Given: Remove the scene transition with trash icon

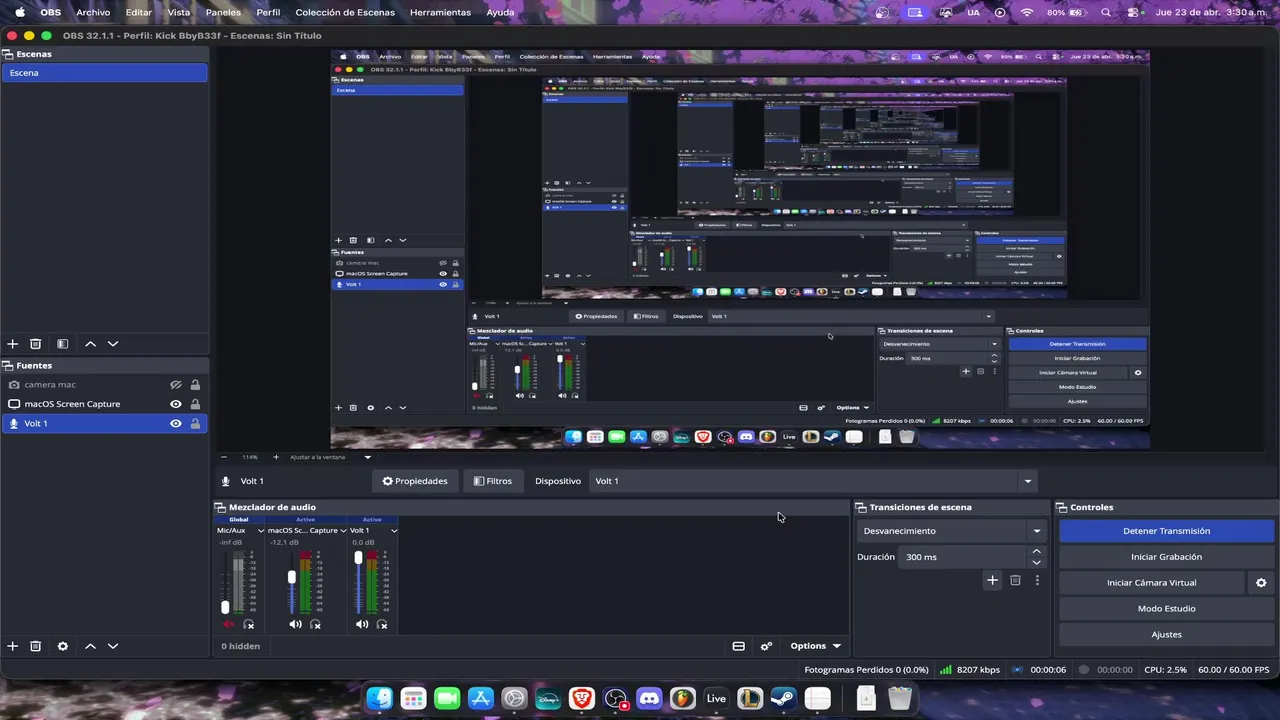Looking at the screenshot, I should [1015, 580].
